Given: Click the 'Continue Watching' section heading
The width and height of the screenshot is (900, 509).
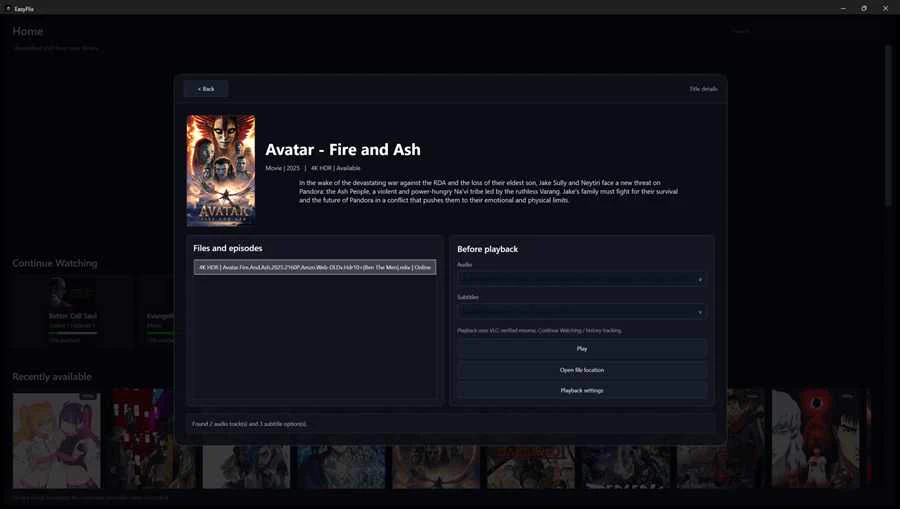Looking at the screenshot, I should tap(55, 263).
